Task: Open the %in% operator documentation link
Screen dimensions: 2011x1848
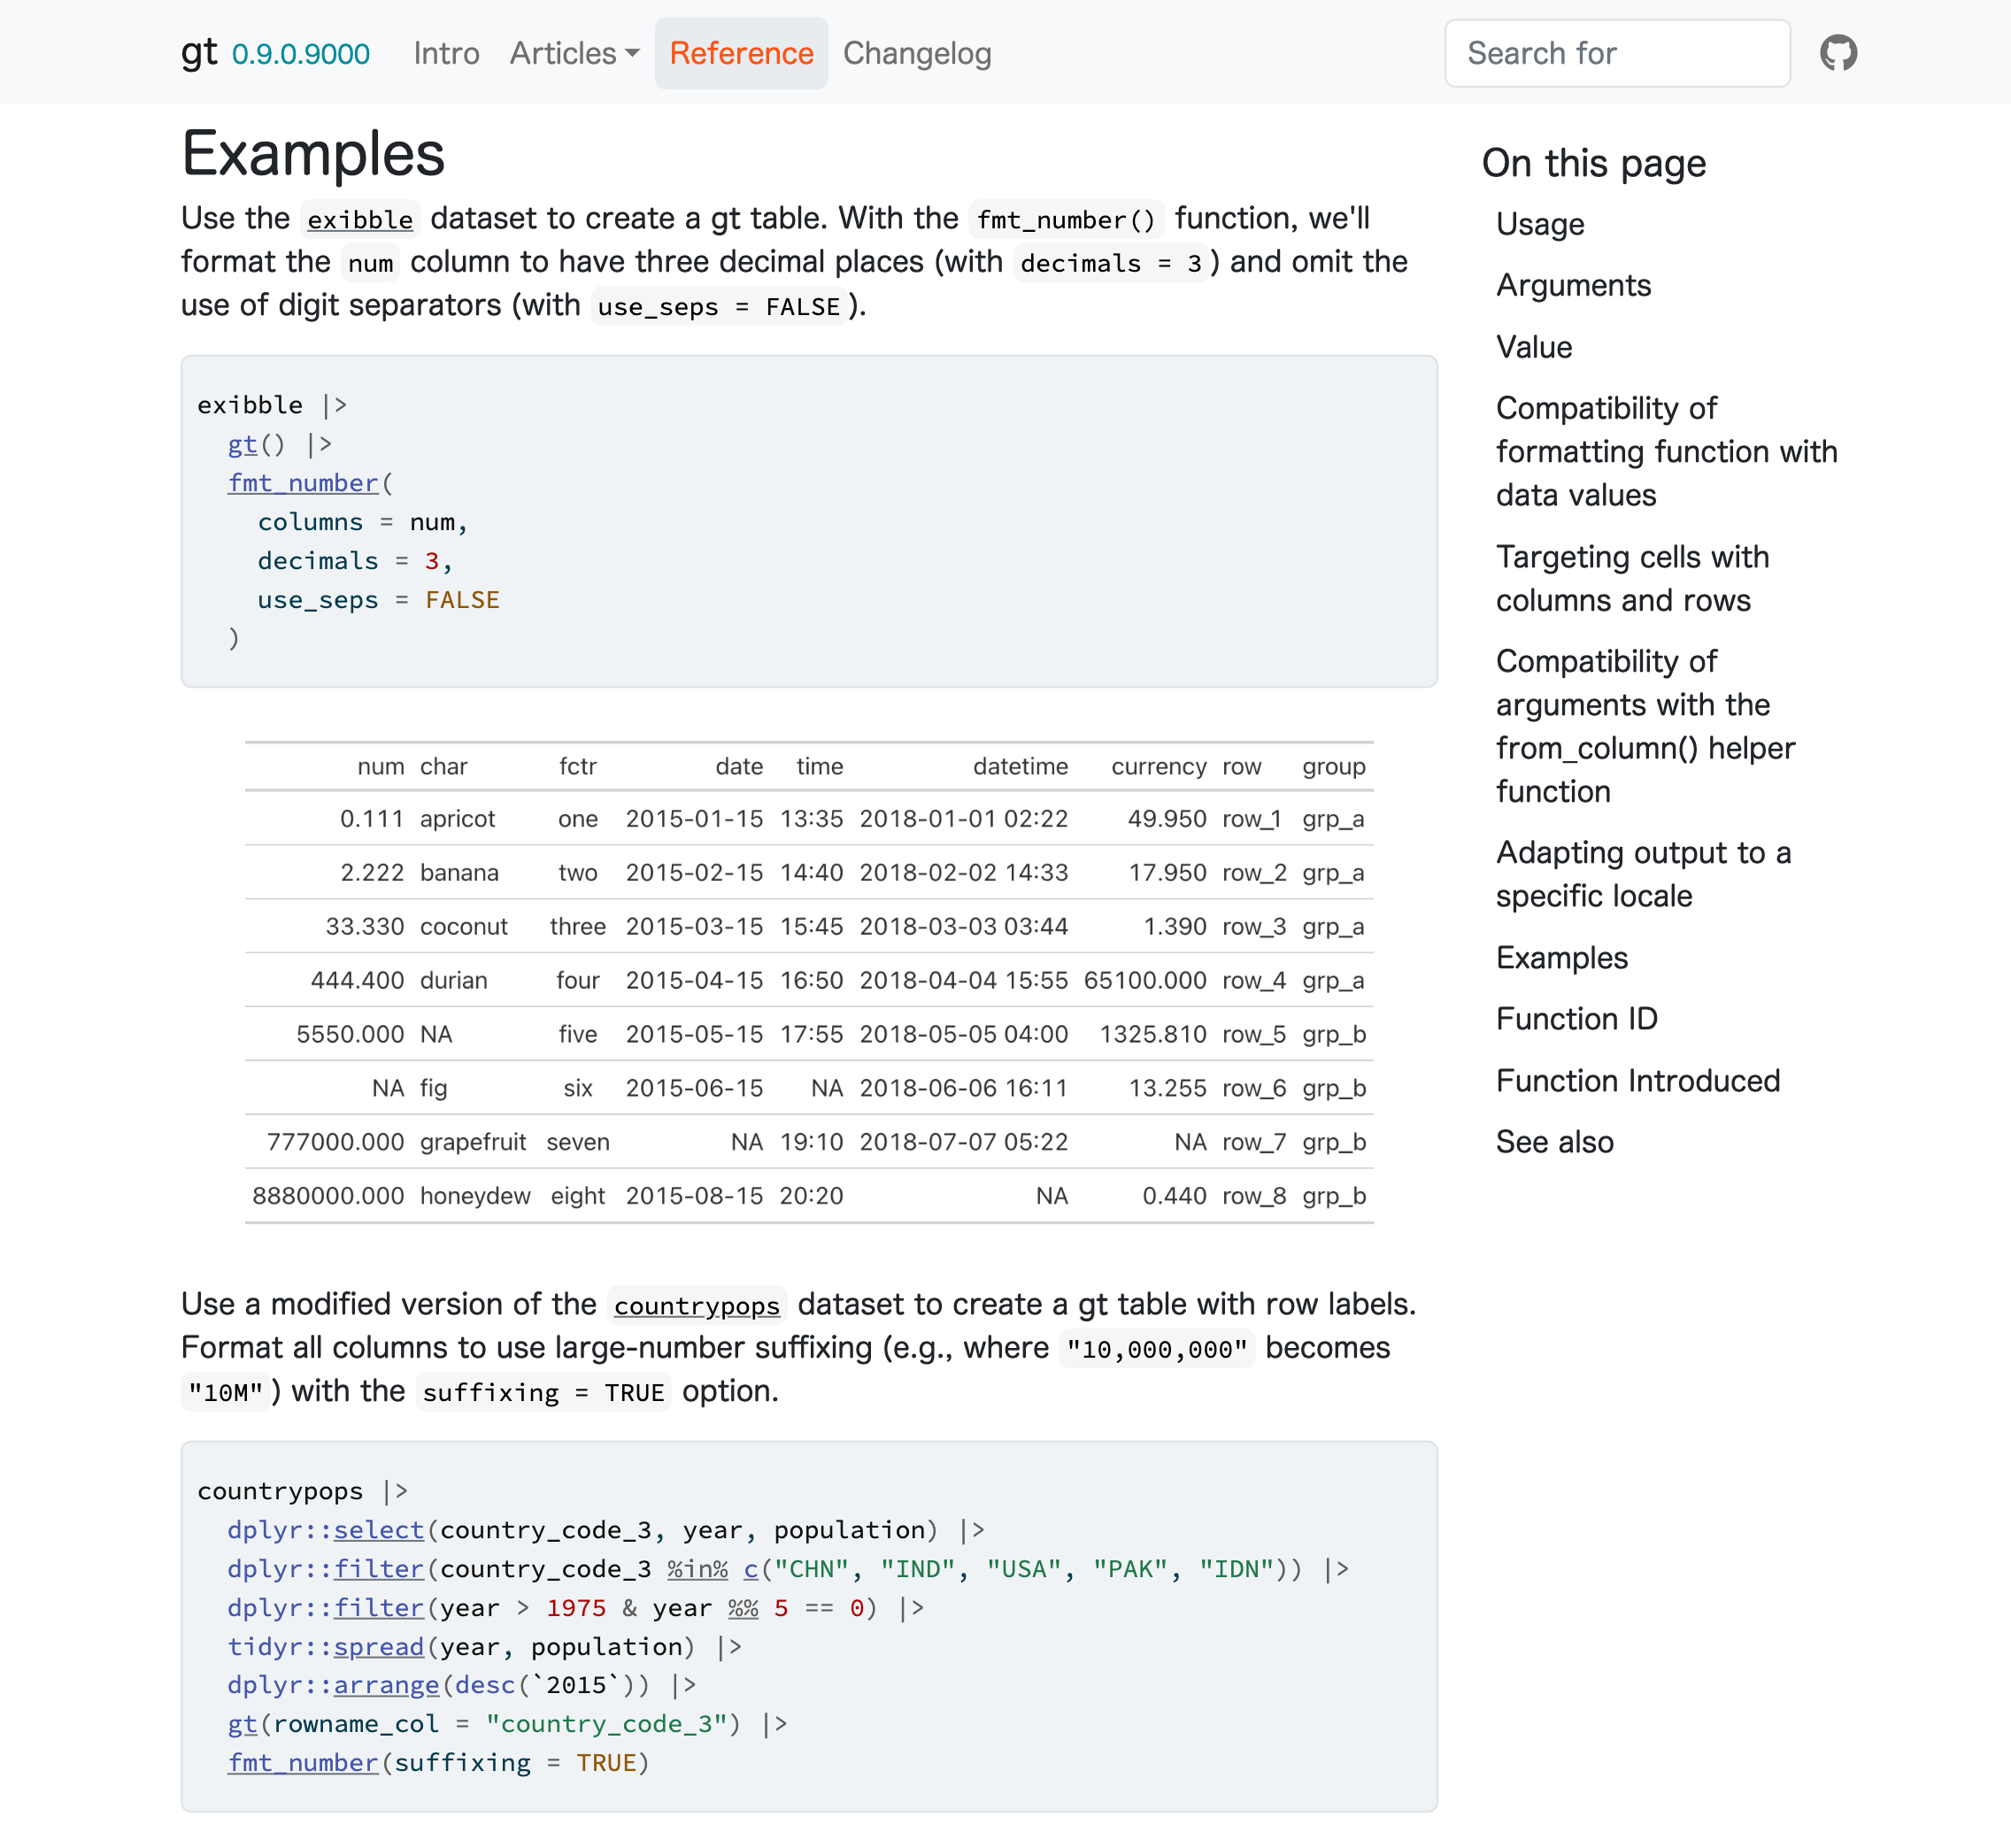Action: (x=698, y=1568)
